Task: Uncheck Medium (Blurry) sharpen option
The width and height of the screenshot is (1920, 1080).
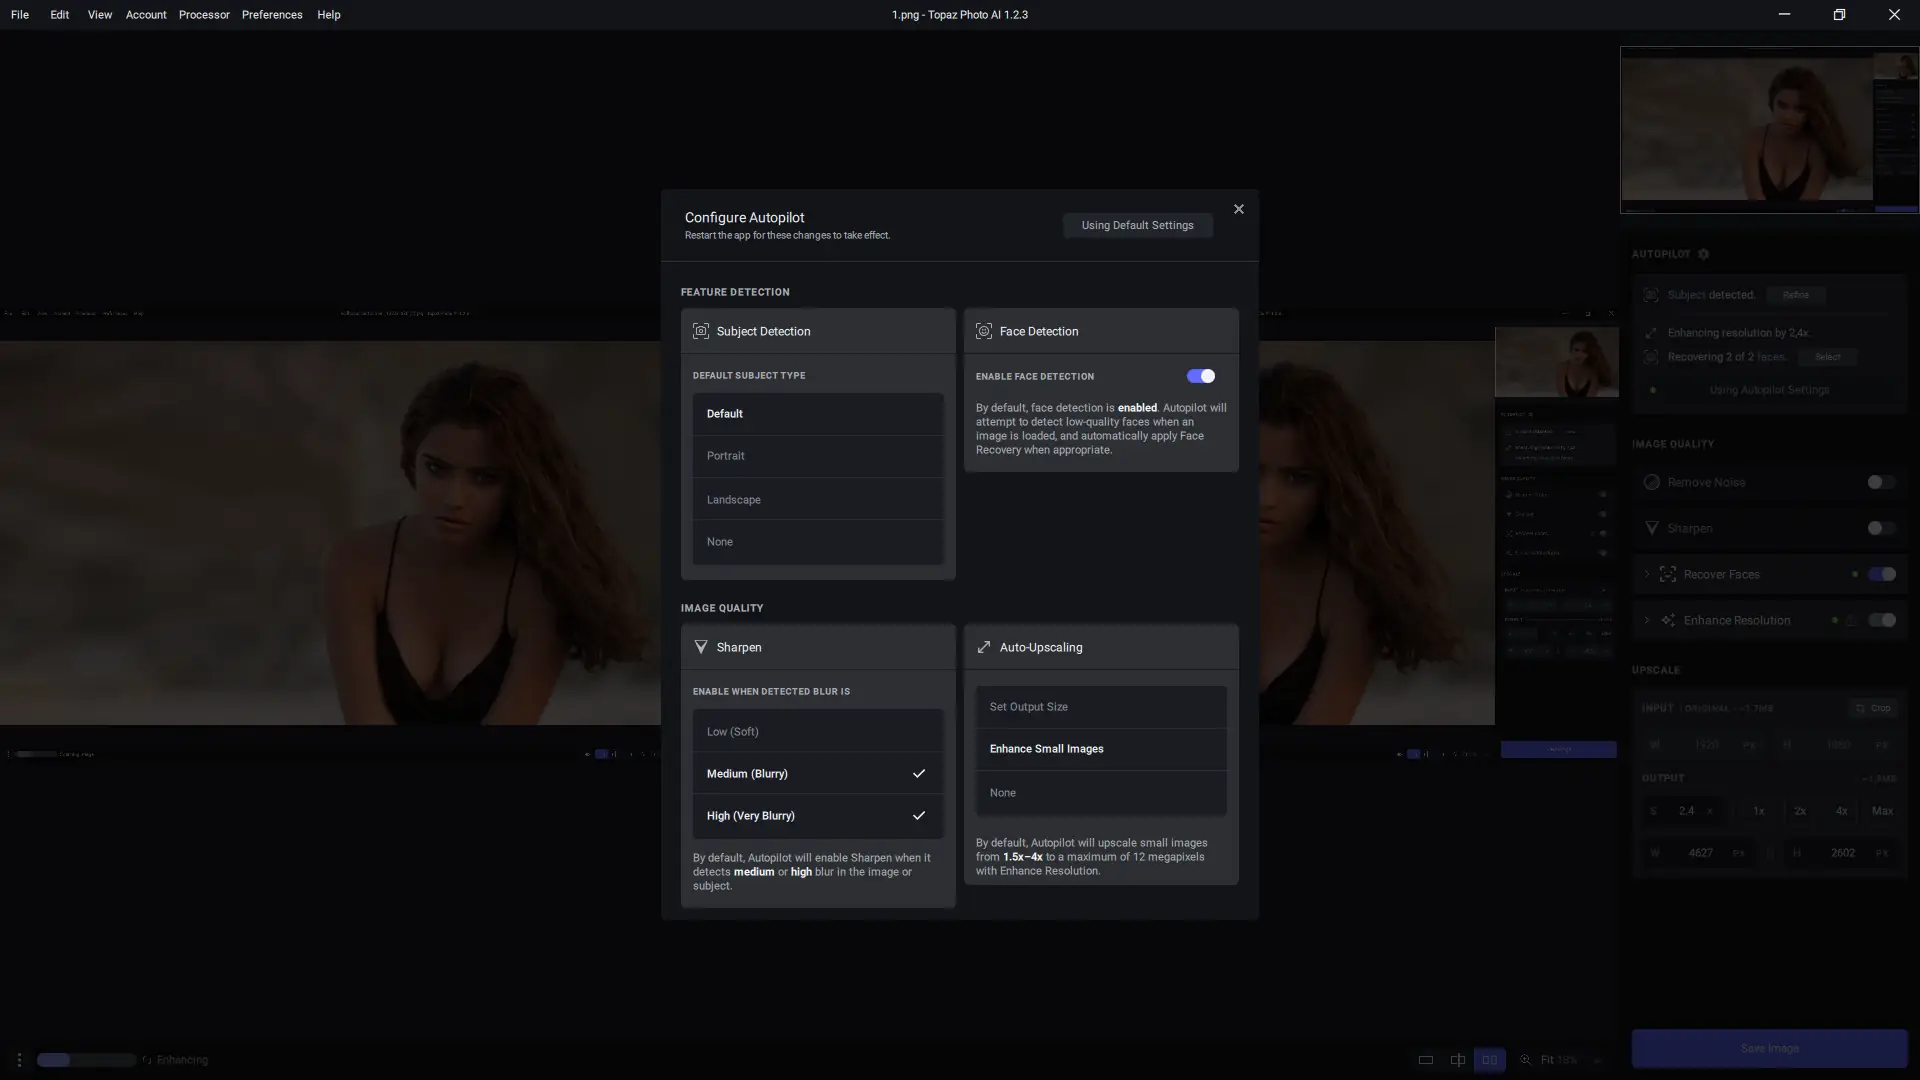Action: 817,773
